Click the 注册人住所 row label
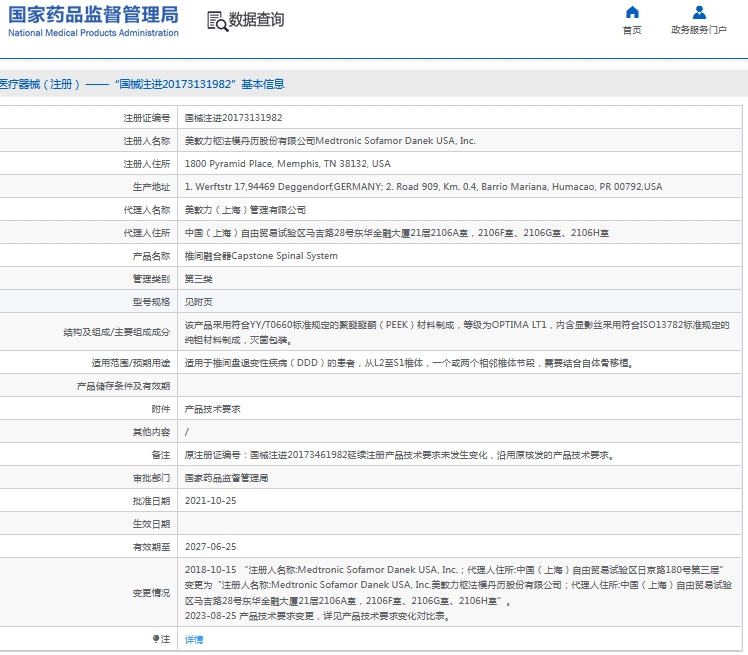Screen dimensions: 748x655 point(146,164)
